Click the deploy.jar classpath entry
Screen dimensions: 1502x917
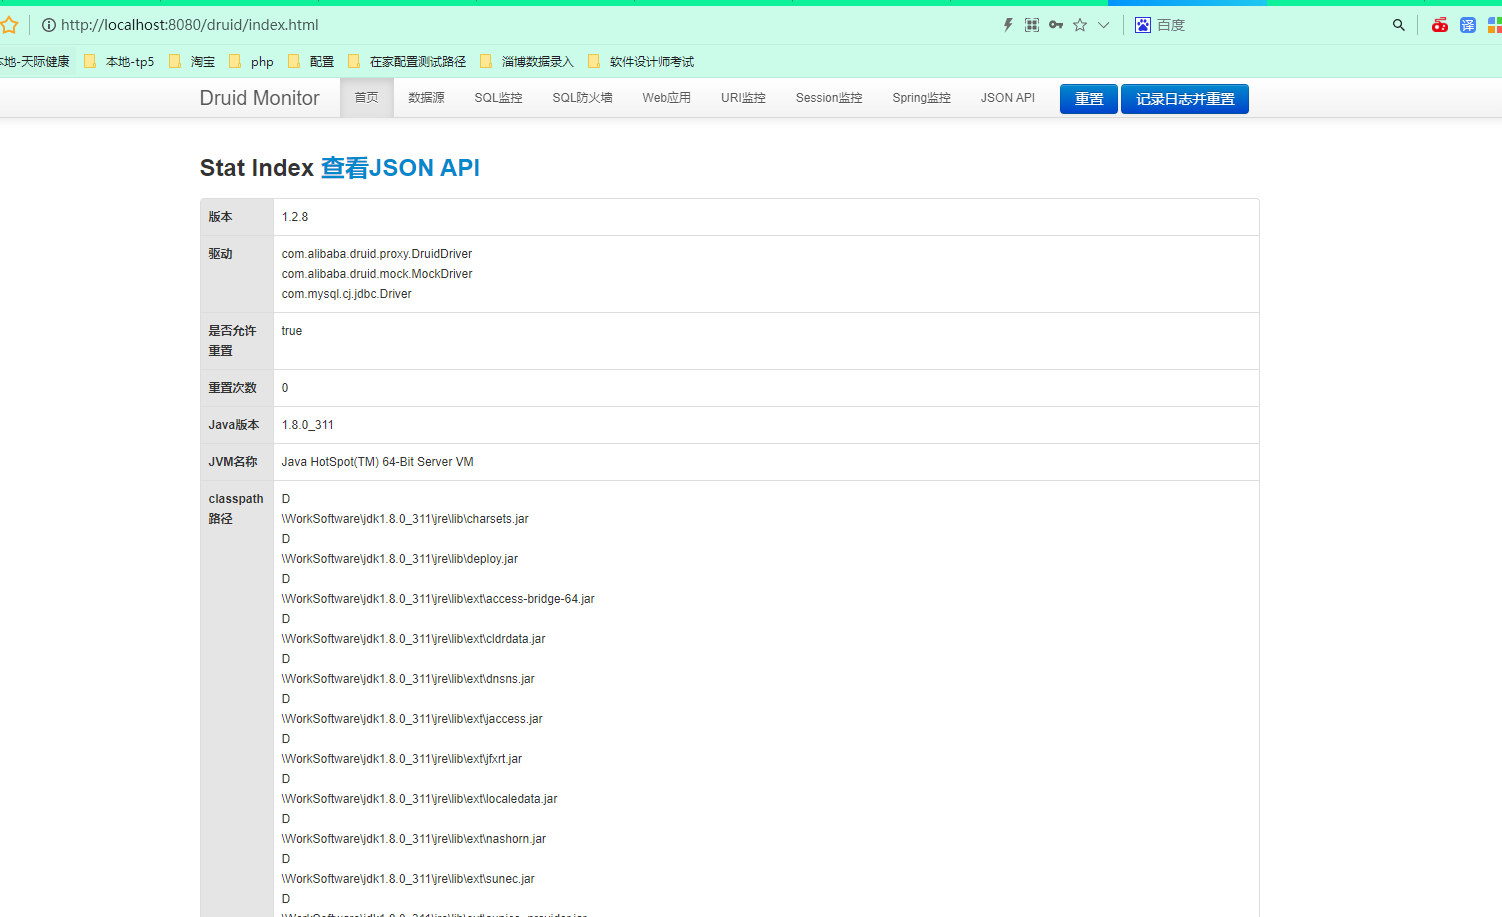point(400,559)
